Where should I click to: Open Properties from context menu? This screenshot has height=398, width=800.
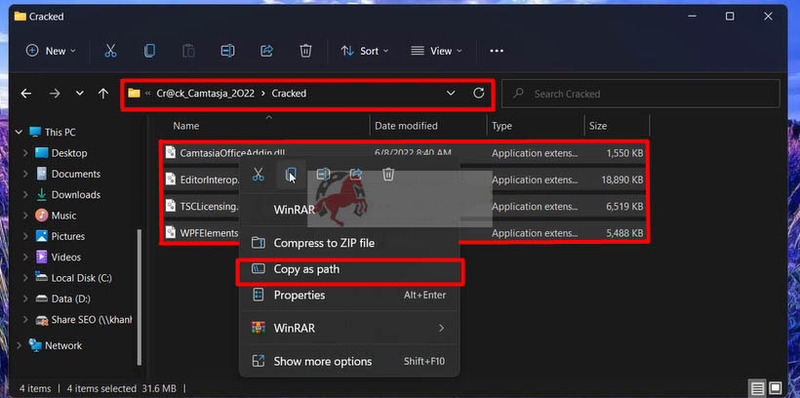click(x=349, y=295)
